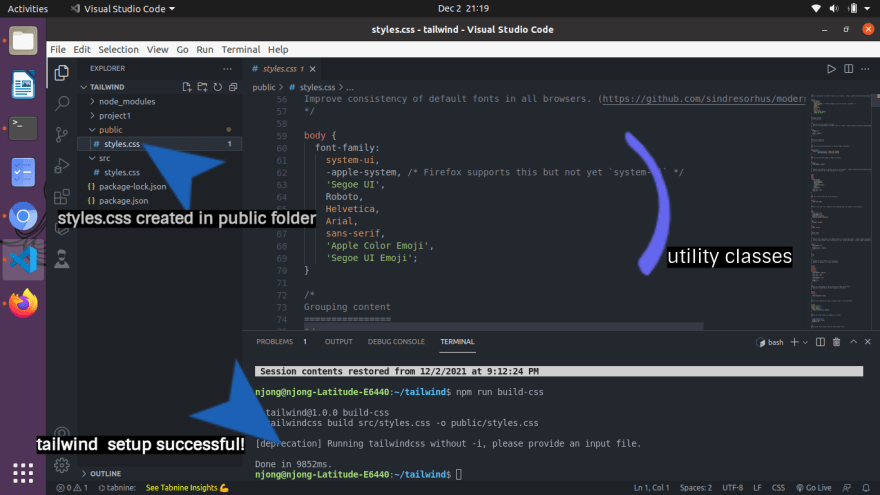The width and height of the screenshot is (880, 495).
Task: Select the TERMINAL panel tab
Action: pos(457,342)
